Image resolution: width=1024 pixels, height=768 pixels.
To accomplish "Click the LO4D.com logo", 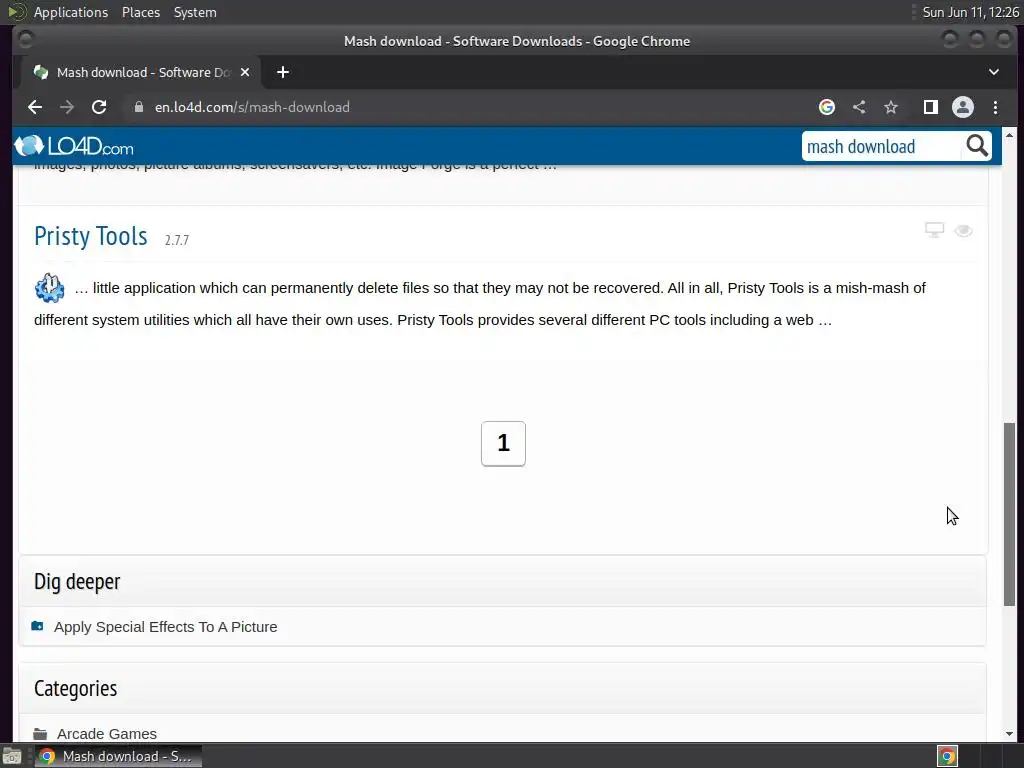I will (x=74, y=146).
